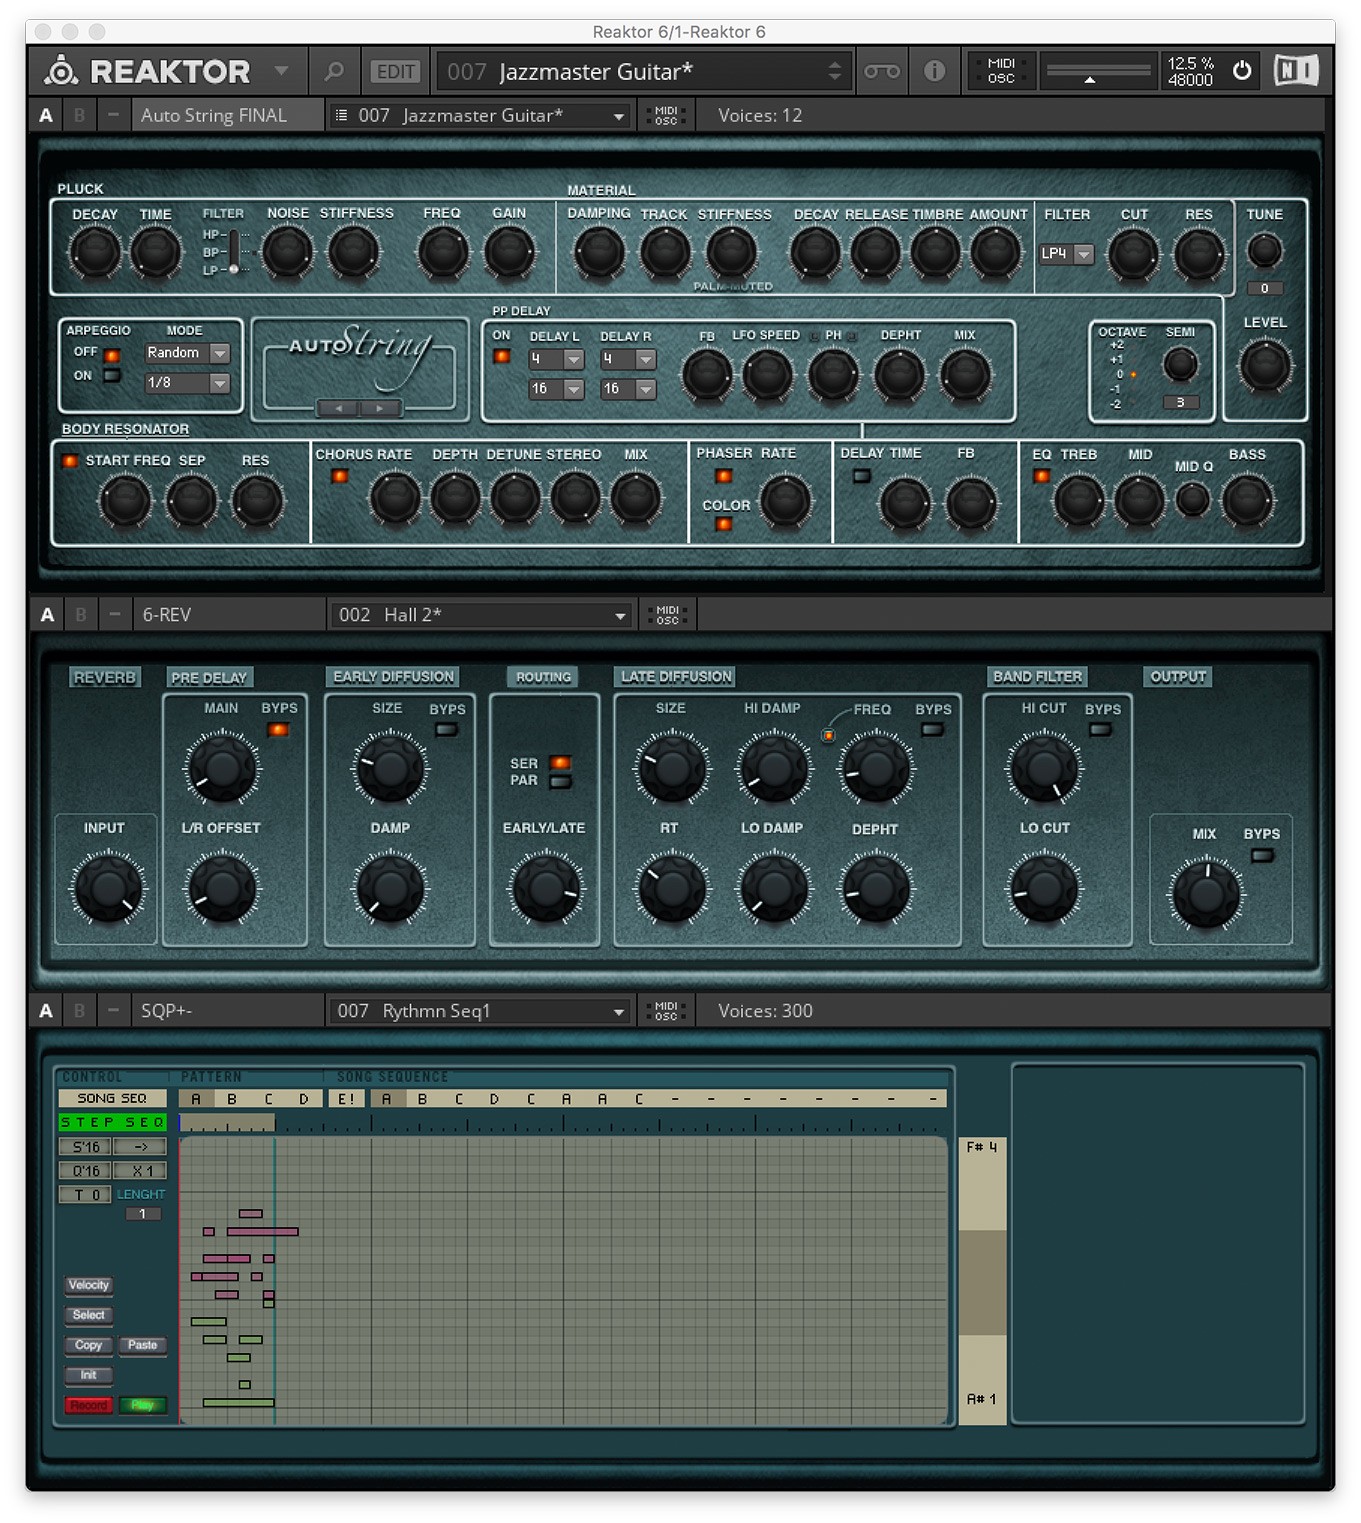
Task: Toggle Body Resonator on switch
Action: (x=69, y=461)
